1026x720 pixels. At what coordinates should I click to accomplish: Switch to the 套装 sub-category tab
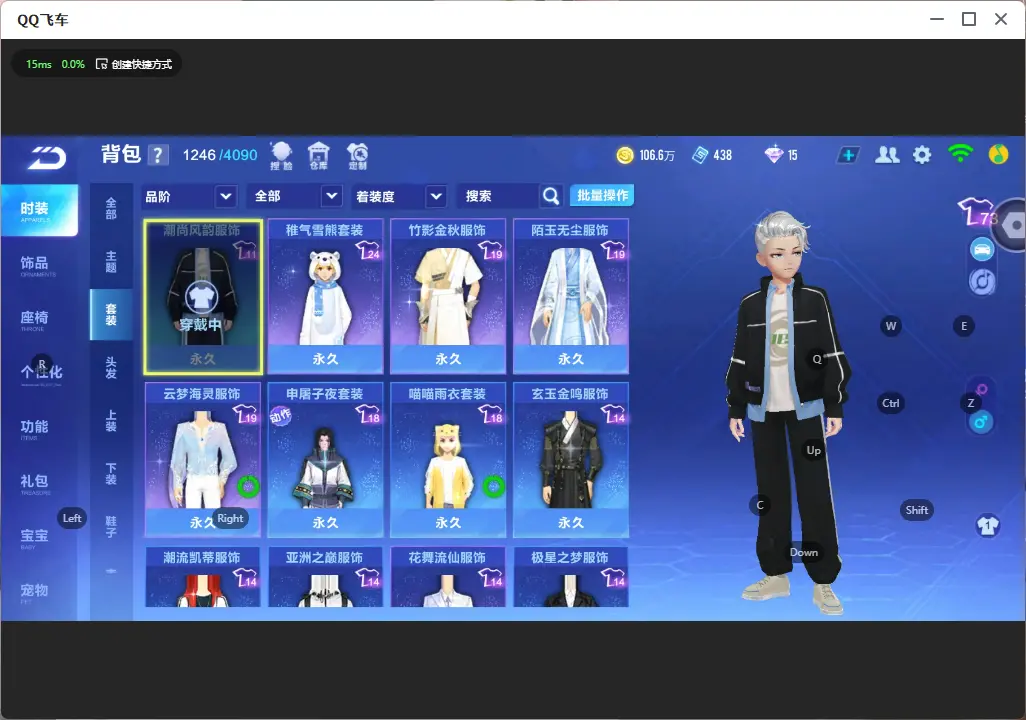coord(111,314)
